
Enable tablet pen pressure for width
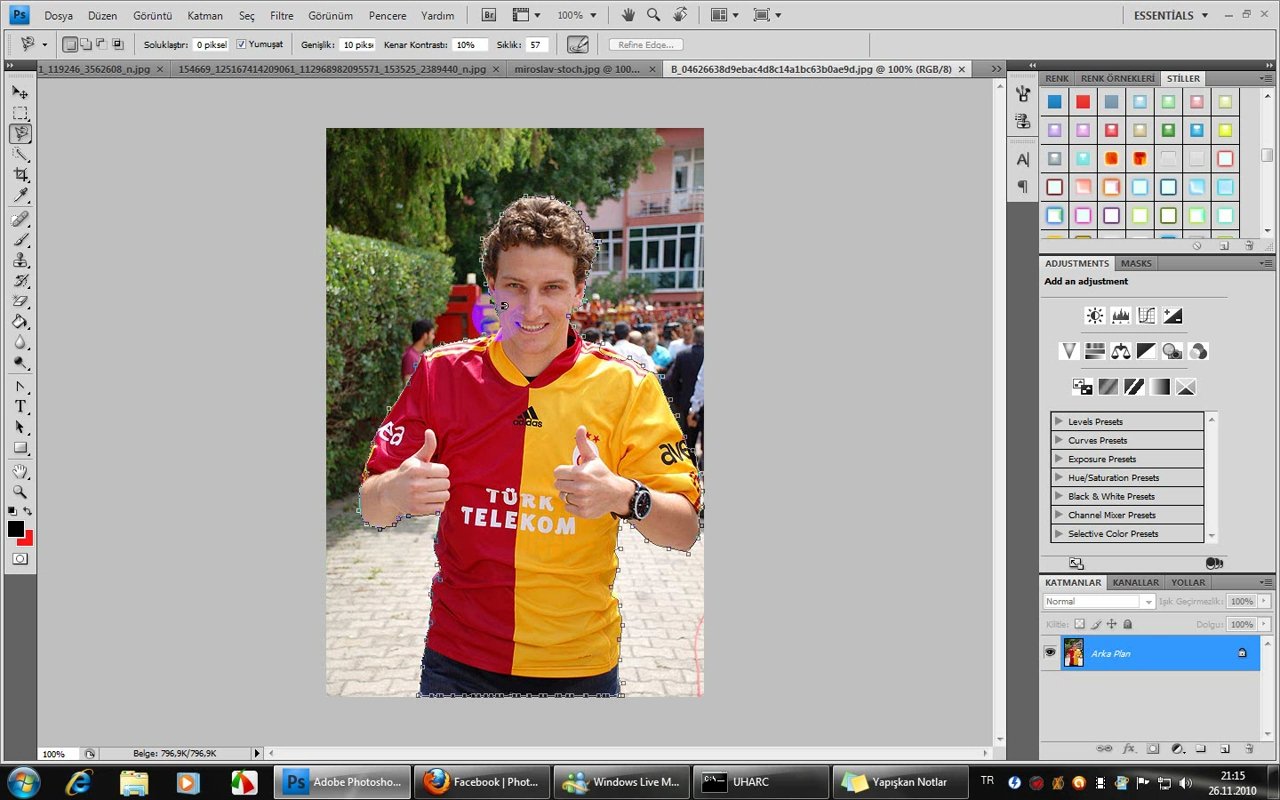[x=577, y=44]
